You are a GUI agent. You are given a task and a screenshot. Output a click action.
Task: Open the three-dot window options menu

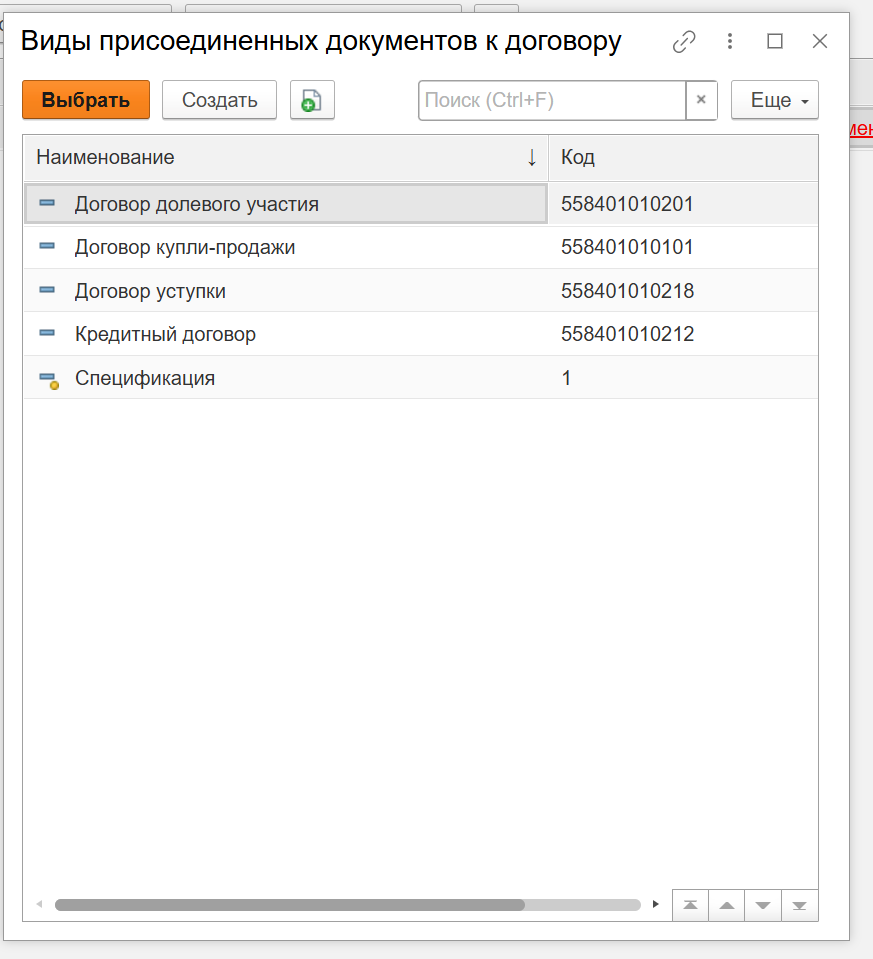coord(730,41)
